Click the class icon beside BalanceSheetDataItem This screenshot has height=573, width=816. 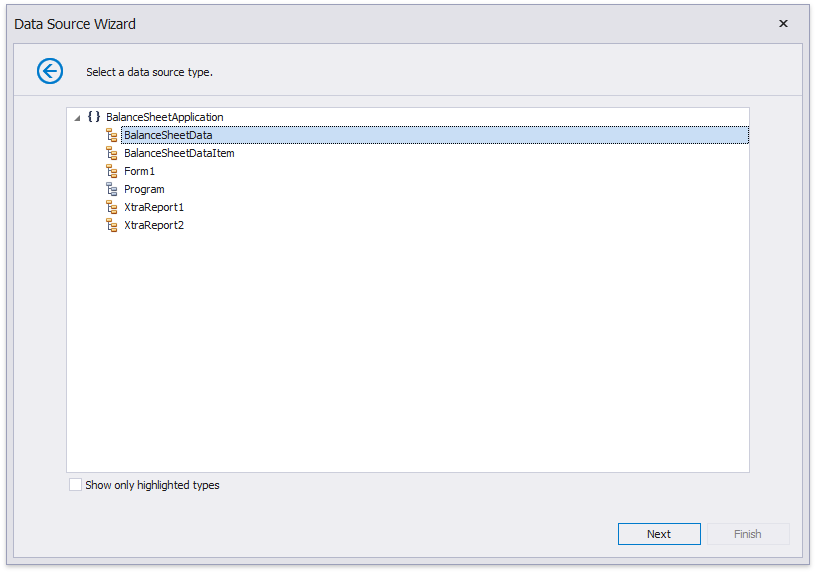click(x=111, y=153)
